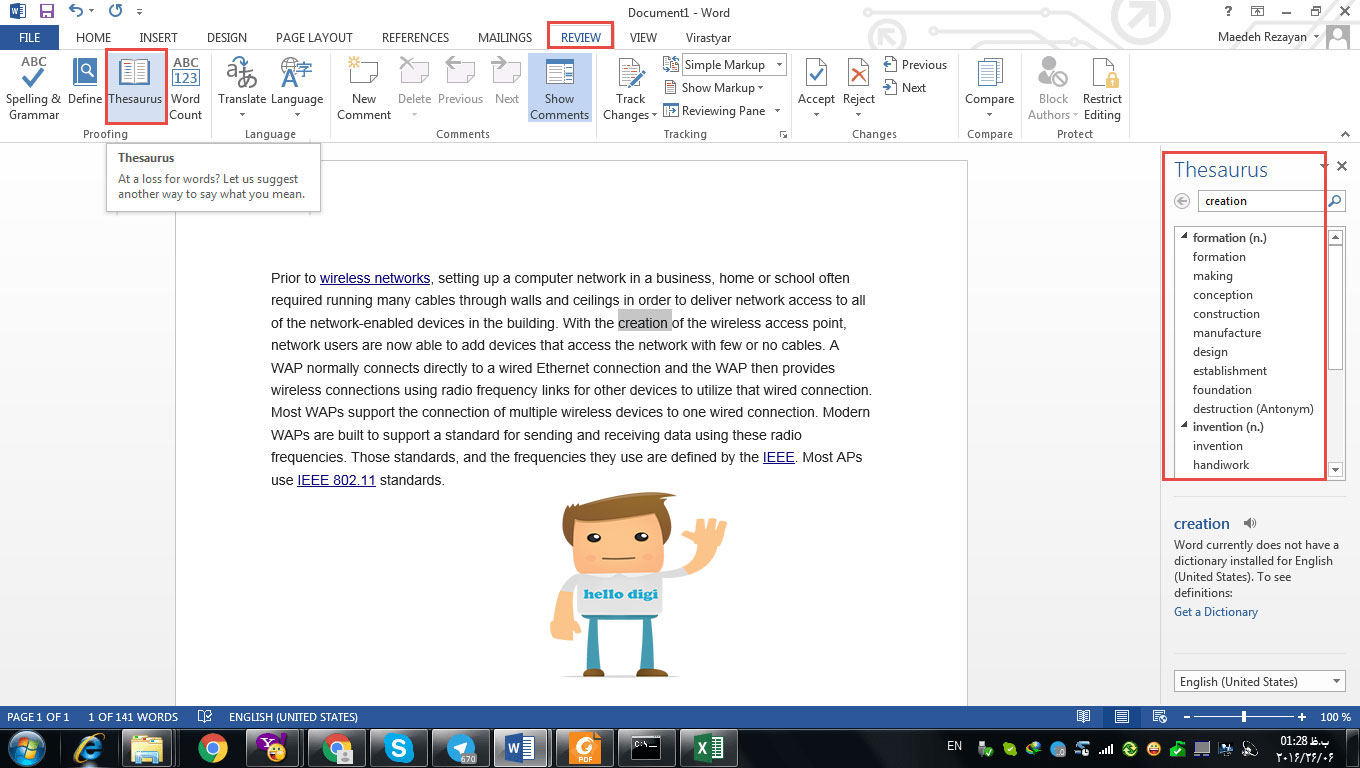Click the Get a Dictionary link
Image resolution: width=1360 pixels, height=768 pixels.
coord(1215,612)
